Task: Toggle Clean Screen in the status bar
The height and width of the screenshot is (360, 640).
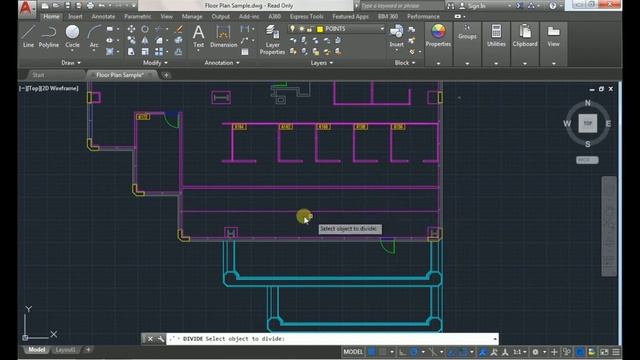Action: pos(604,352)
